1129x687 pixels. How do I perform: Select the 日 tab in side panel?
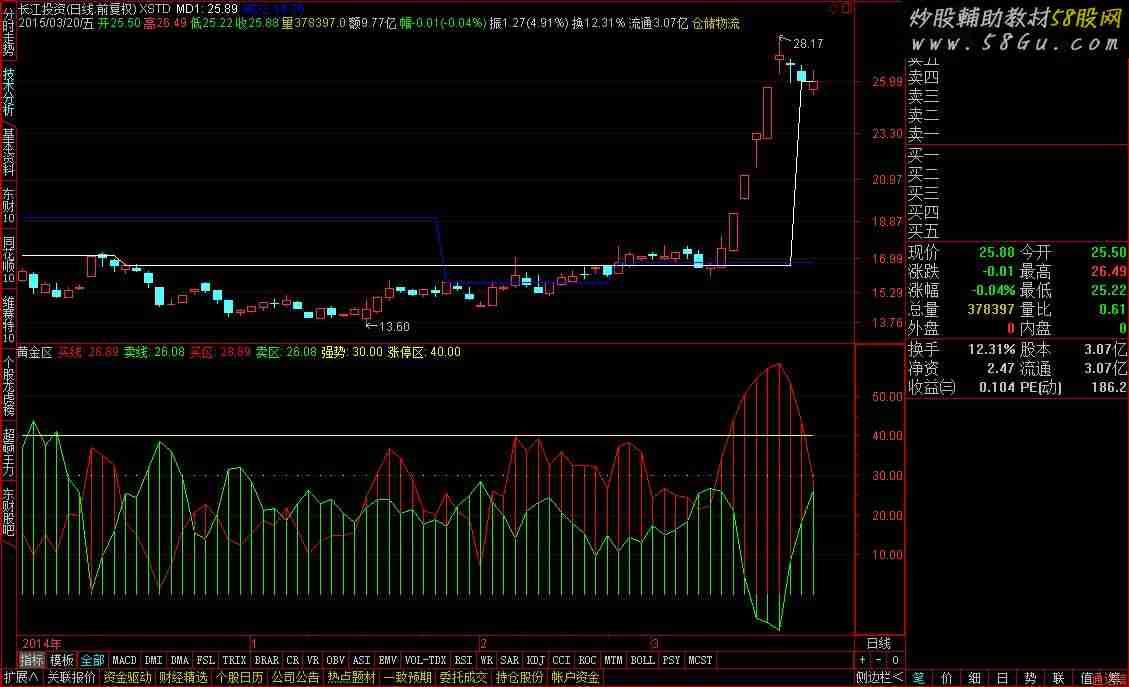[x=1002, y=678]
